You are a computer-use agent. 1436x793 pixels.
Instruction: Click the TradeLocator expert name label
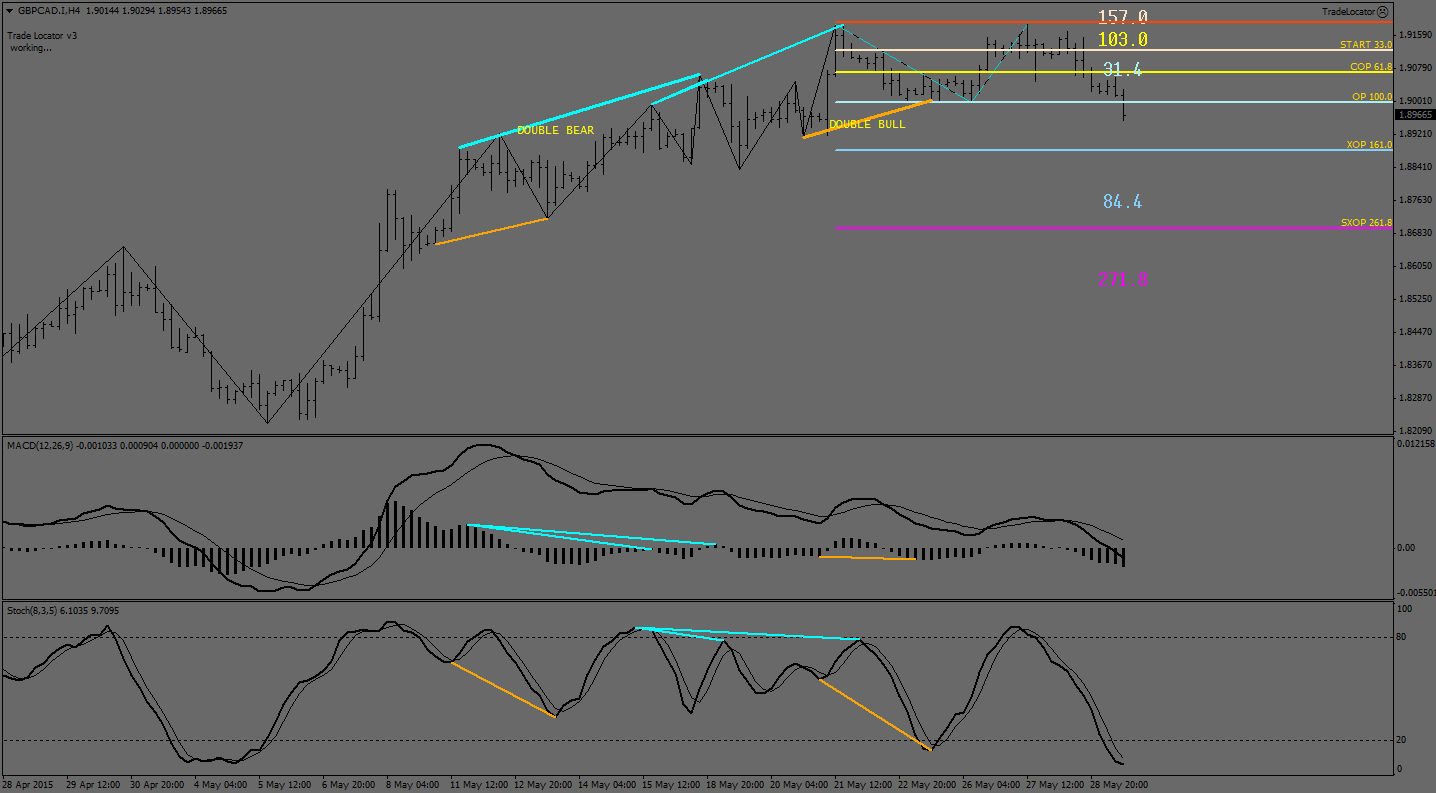click(x=1347, y=12)
